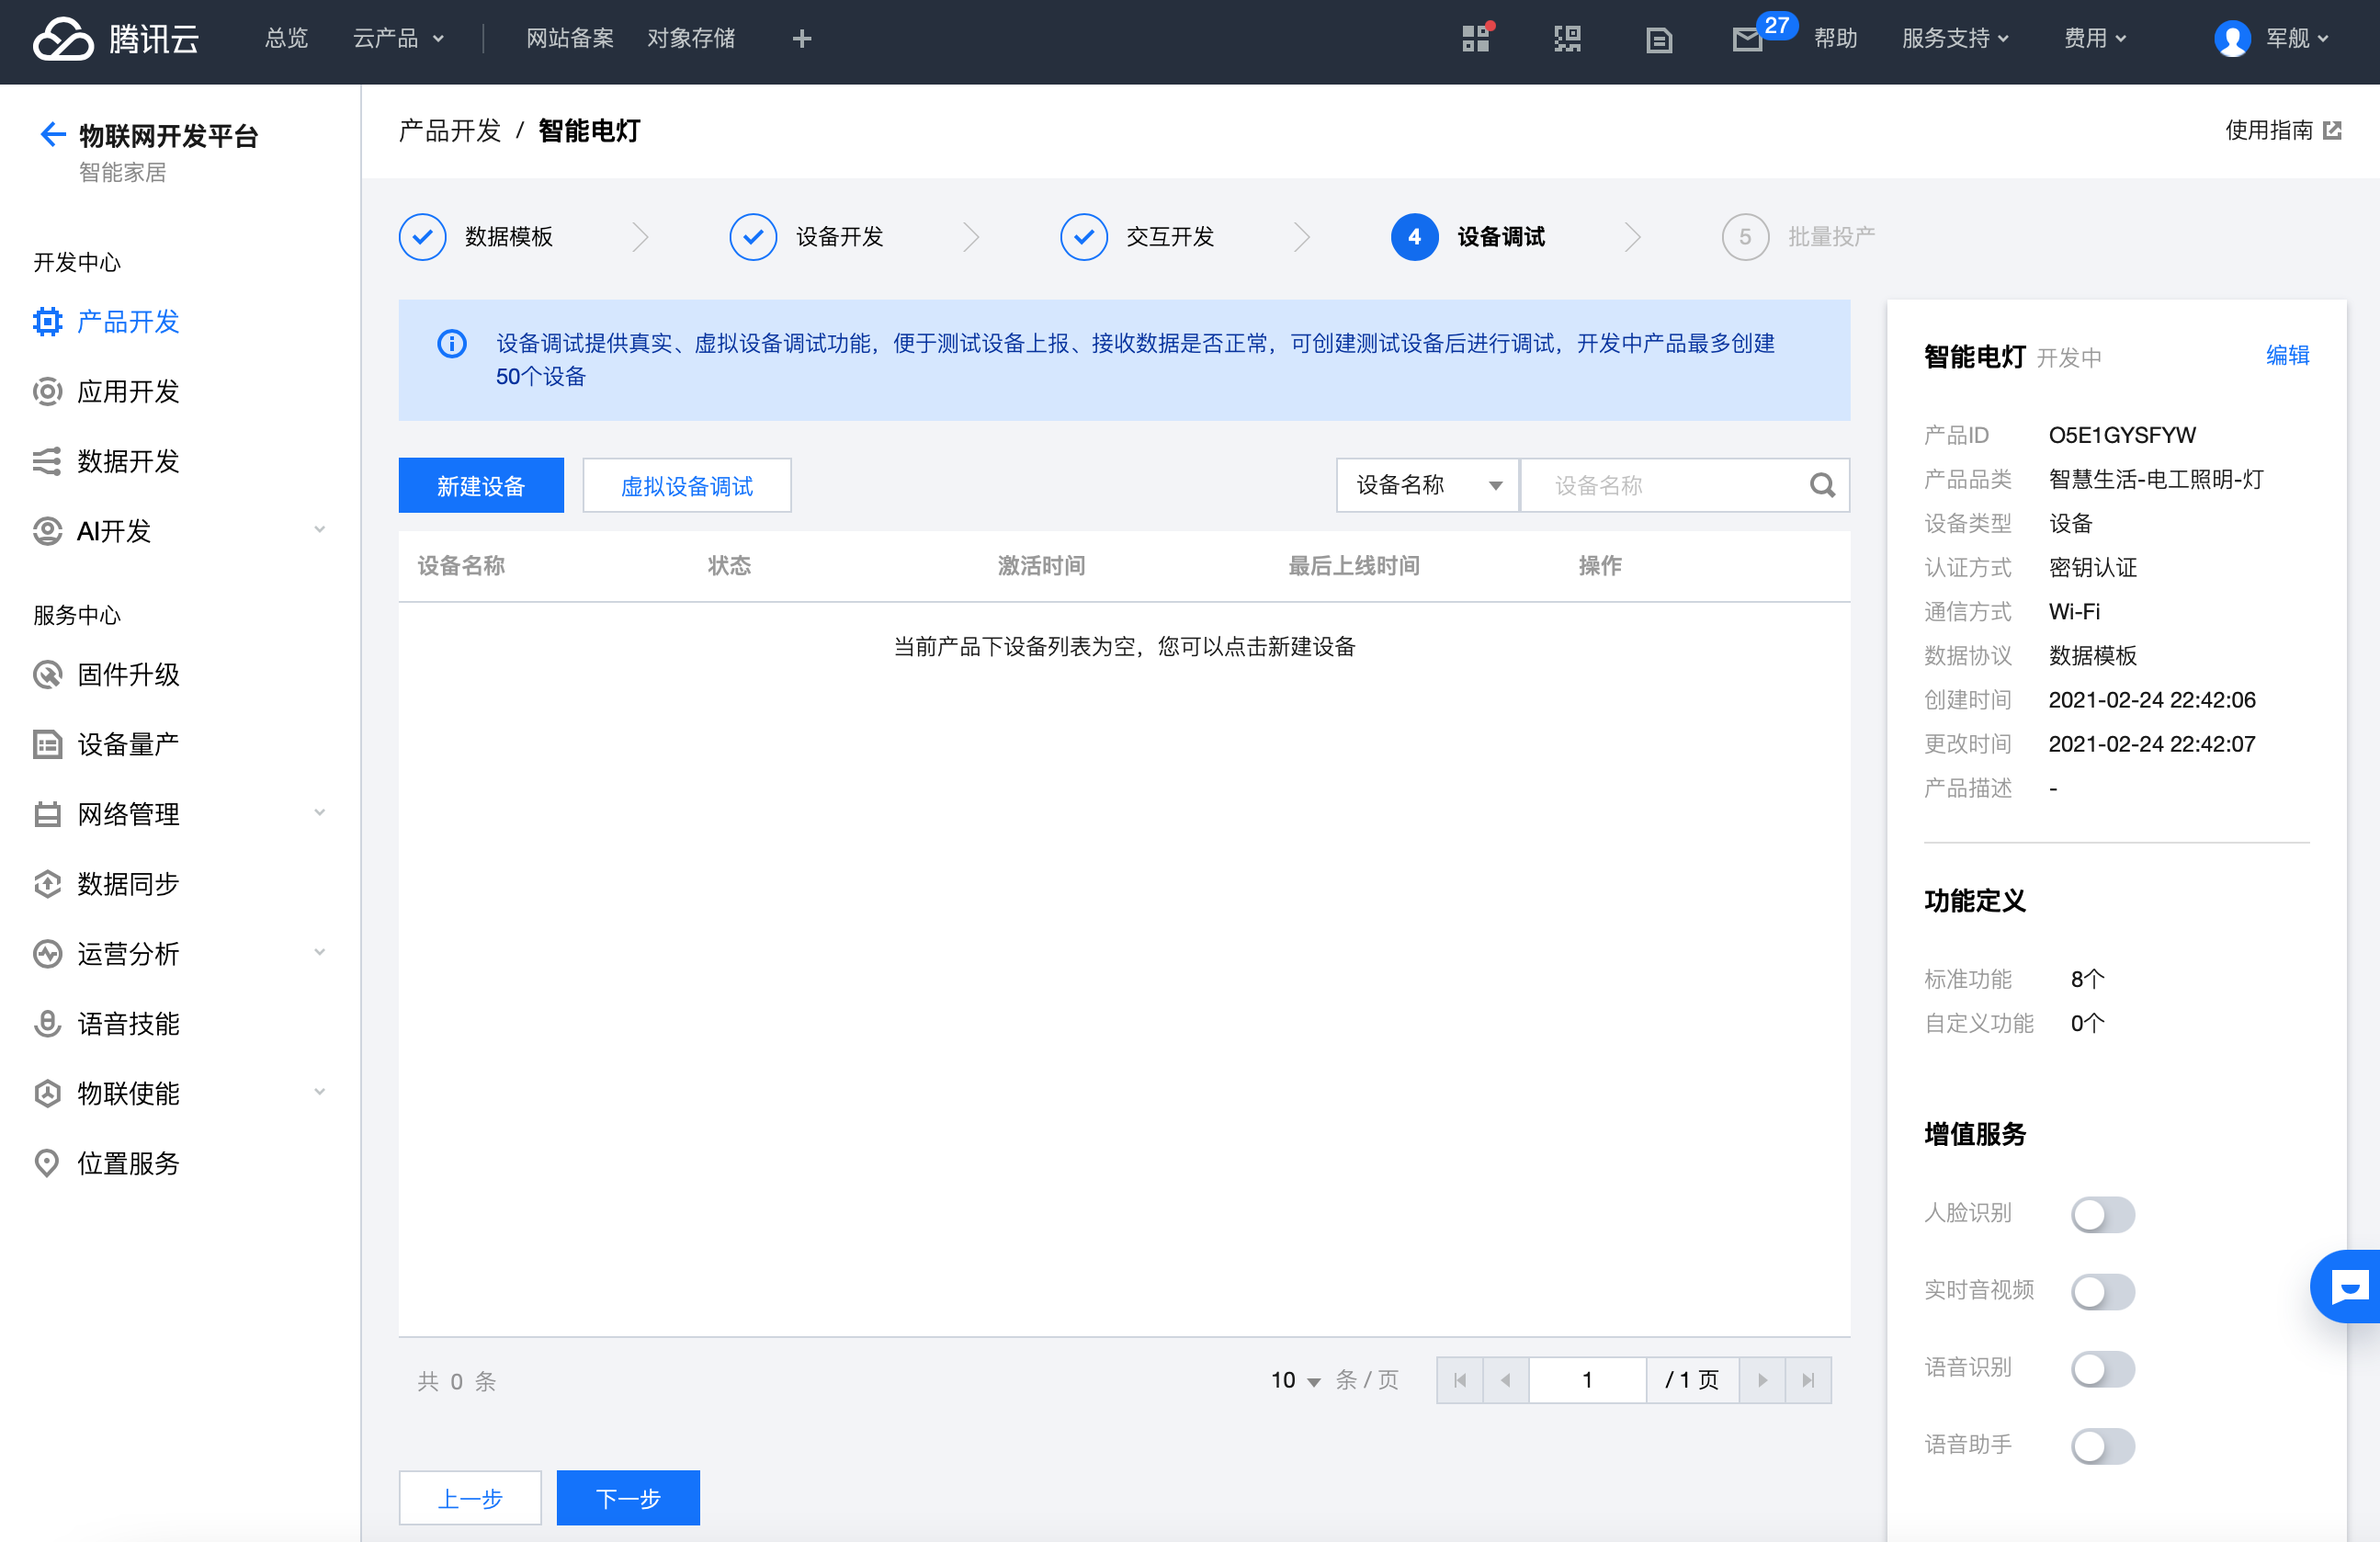Screen dimensions: 2380x1542
Task: Open the plus icon in top navigation
Action: coord(801,39)
